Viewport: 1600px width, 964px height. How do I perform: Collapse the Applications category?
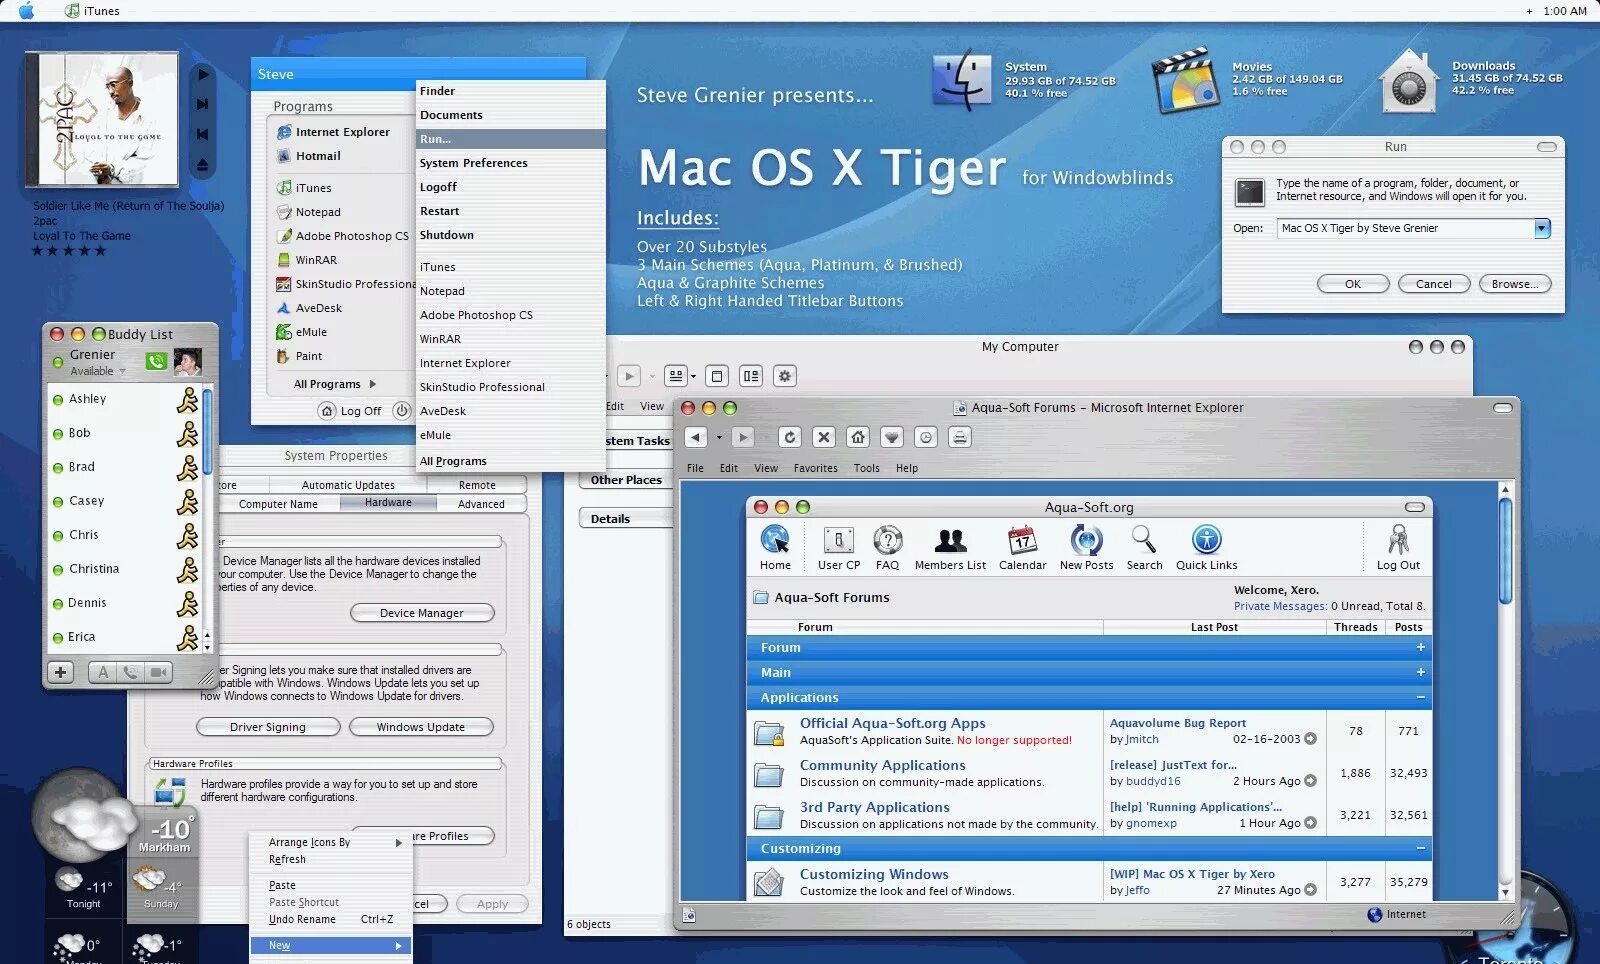click(1420, 697)
